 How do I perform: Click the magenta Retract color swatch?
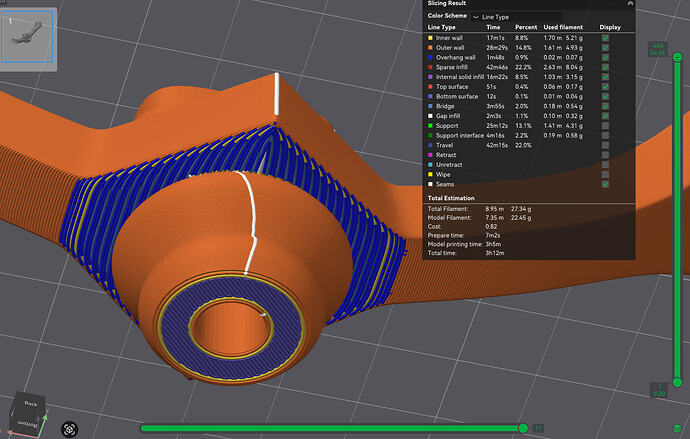430,155
